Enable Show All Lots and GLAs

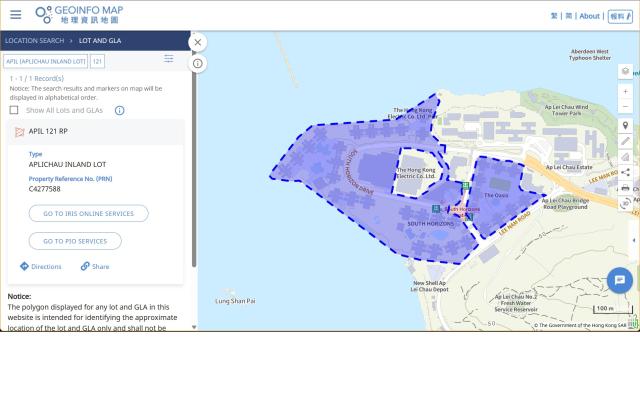[x=14, y=110]
